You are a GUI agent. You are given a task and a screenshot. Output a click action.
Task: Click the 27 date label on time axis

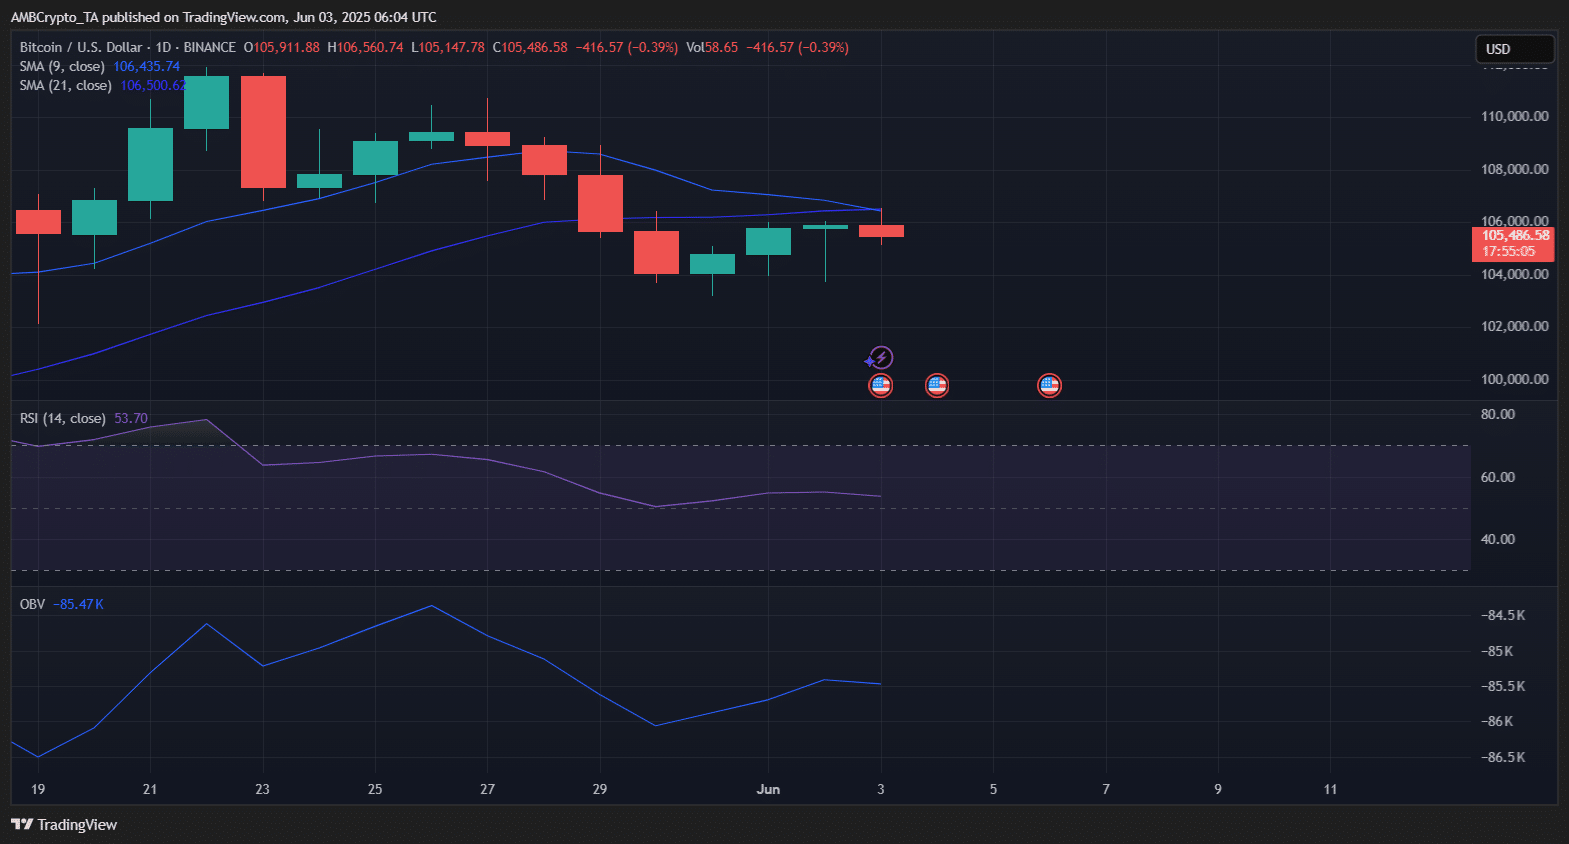click(487, 789)
